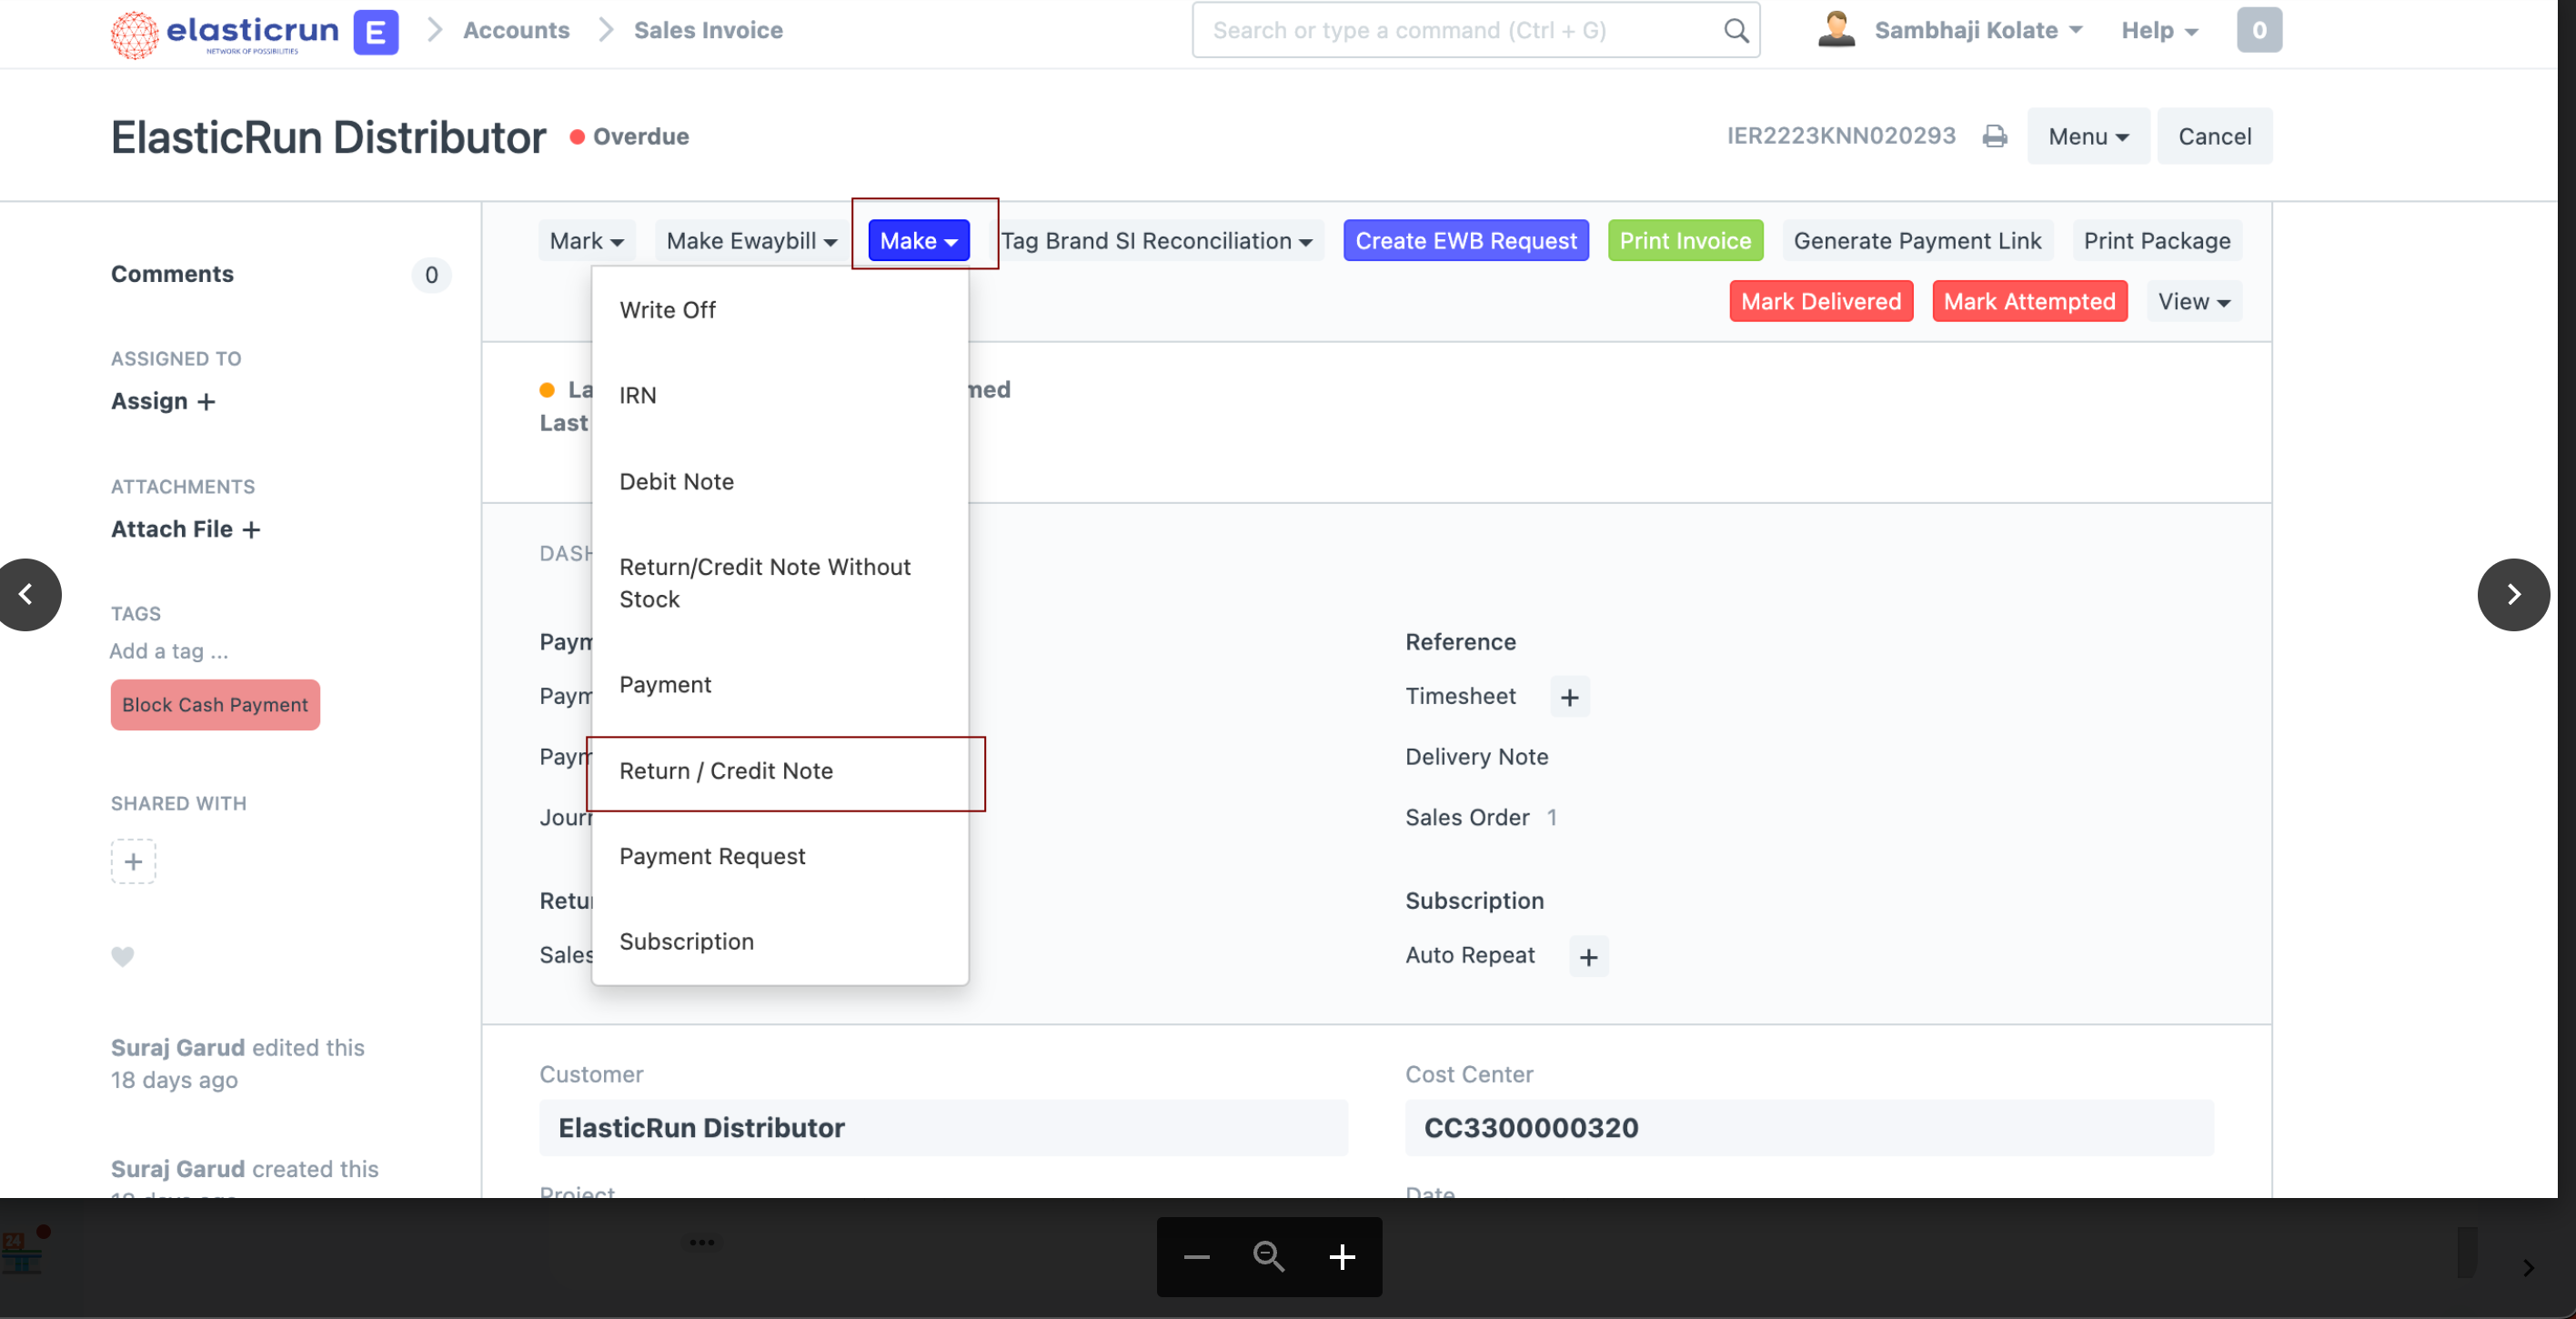Click invoice number IER2223KNN020293

pos(1841,137)
